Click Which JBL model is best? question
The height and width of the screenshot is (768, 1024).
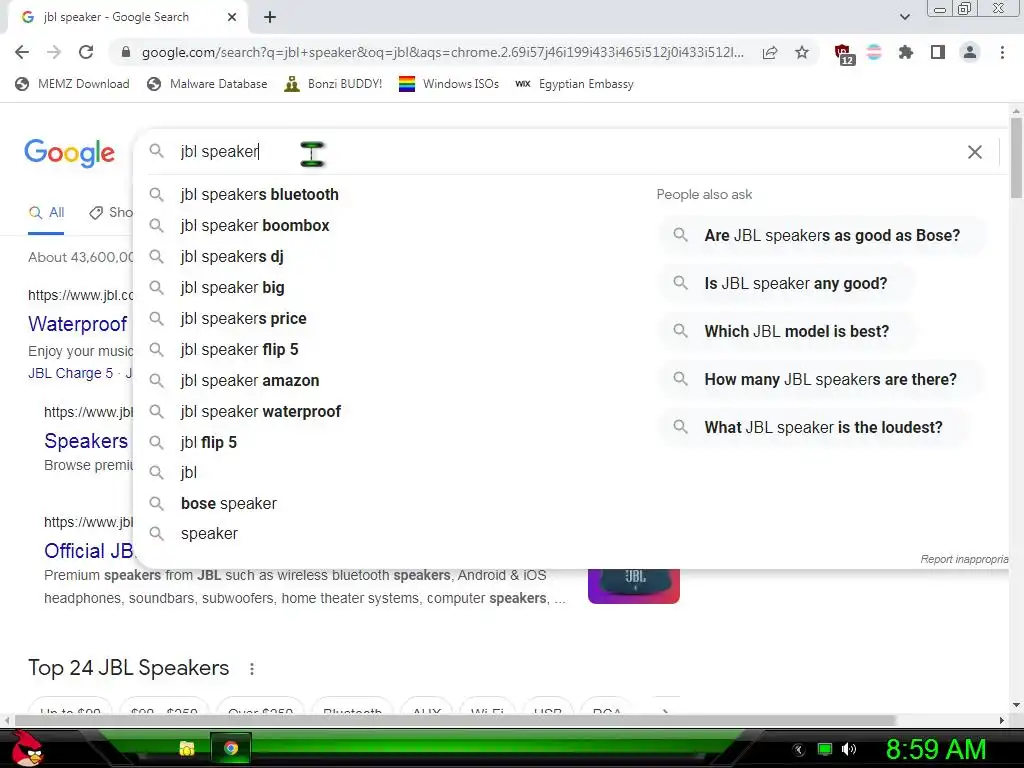788,331
